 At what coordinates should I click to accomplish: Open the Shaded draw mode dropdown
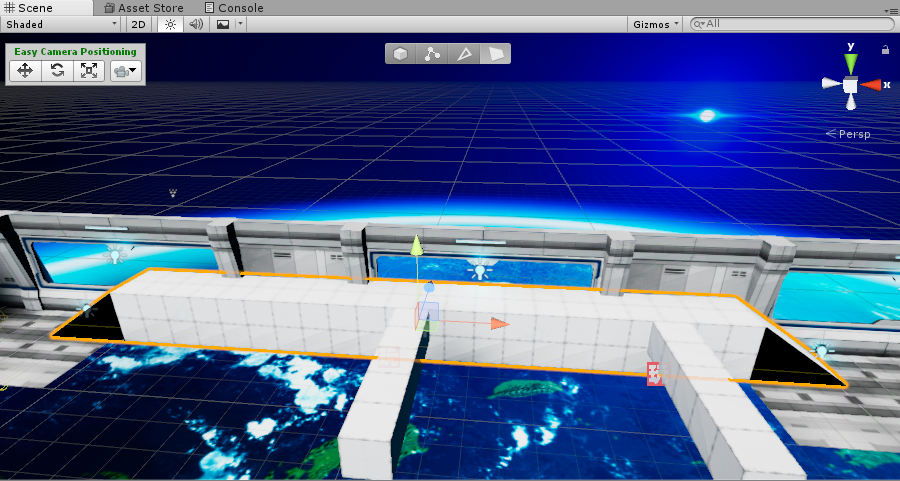(x=61, y=24)
